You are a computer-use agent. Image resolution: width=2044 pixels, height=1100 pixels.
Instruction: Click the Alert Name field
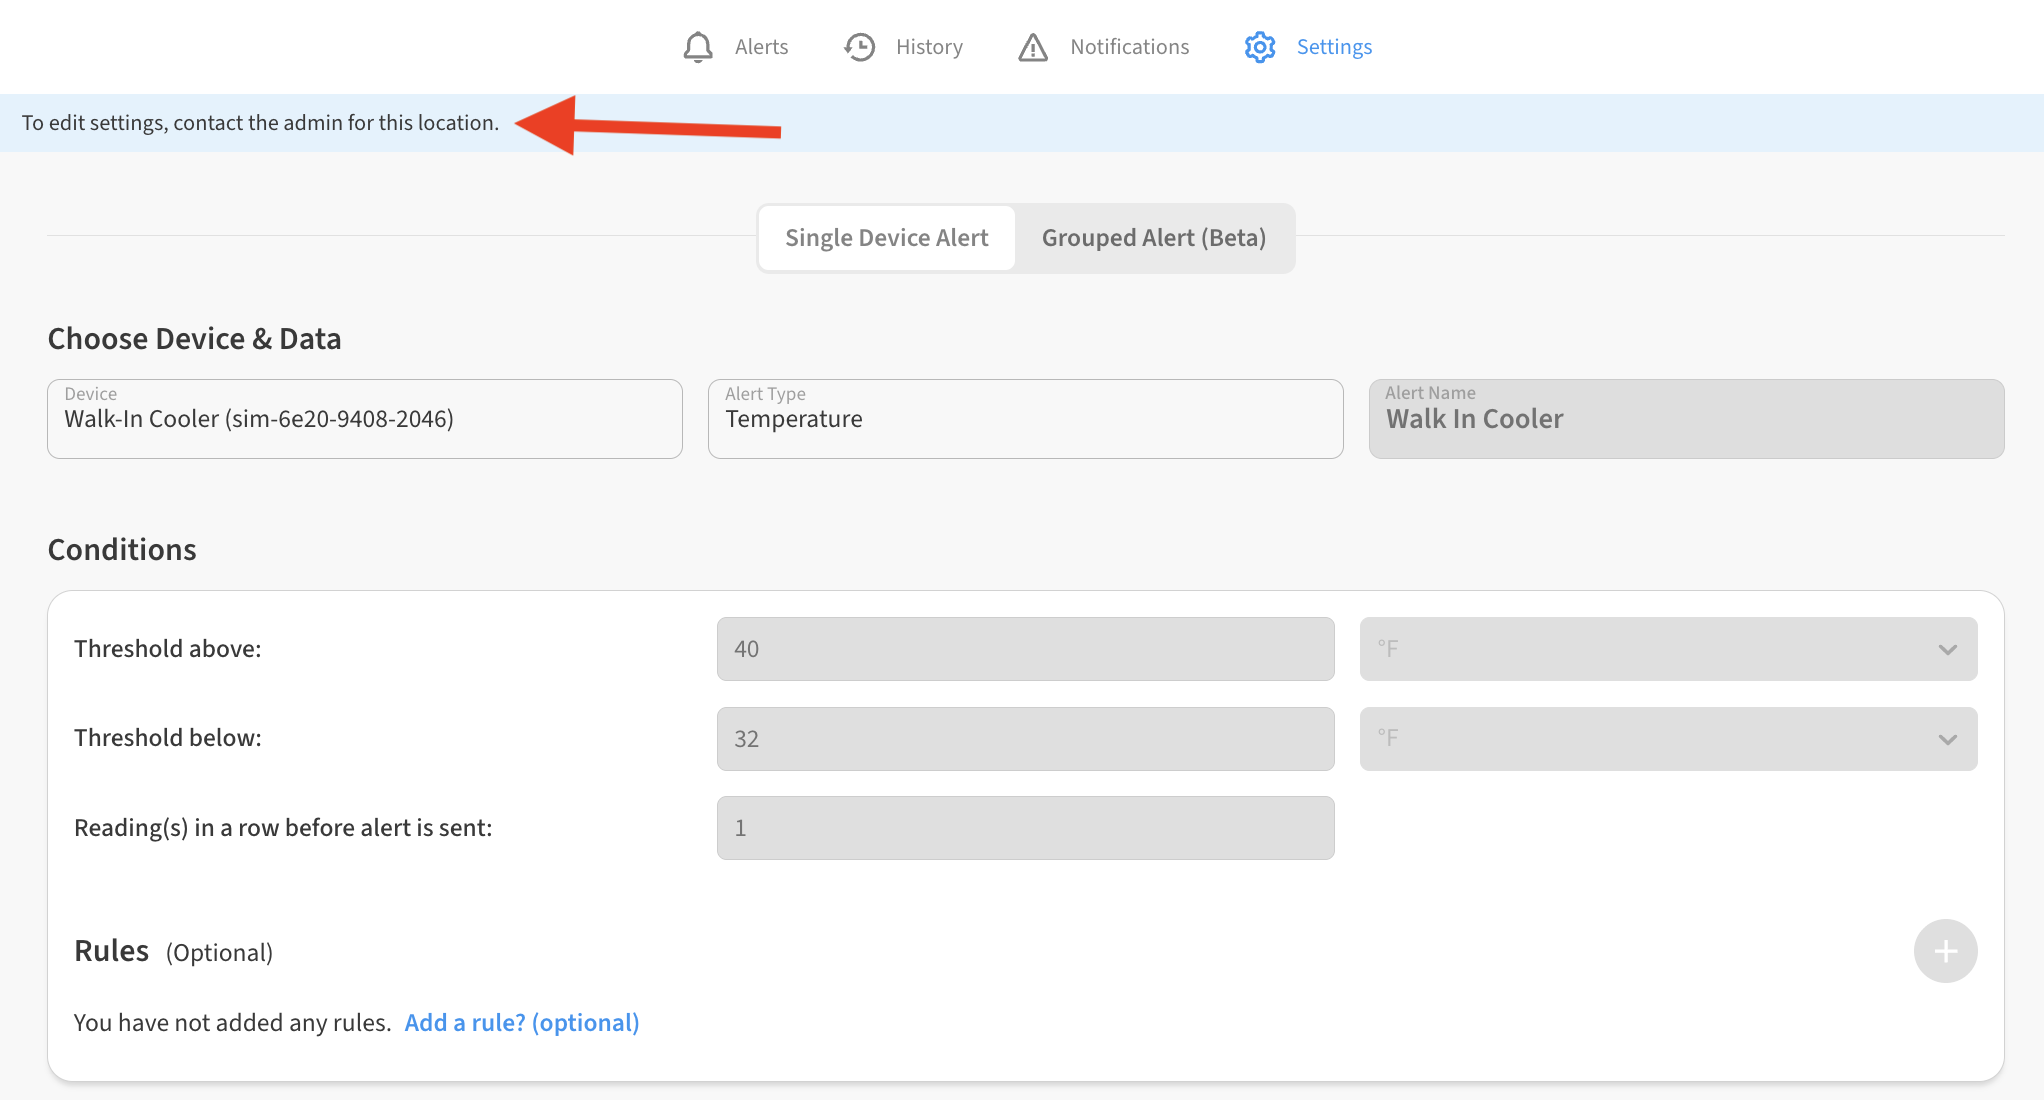[1686, 419]
